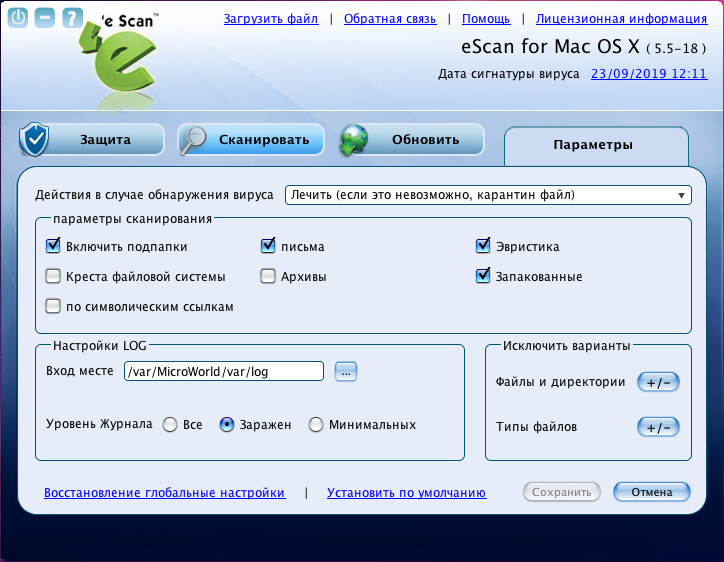
Task: Click the Настройки LOG group label
Action: tap(100, 345)
